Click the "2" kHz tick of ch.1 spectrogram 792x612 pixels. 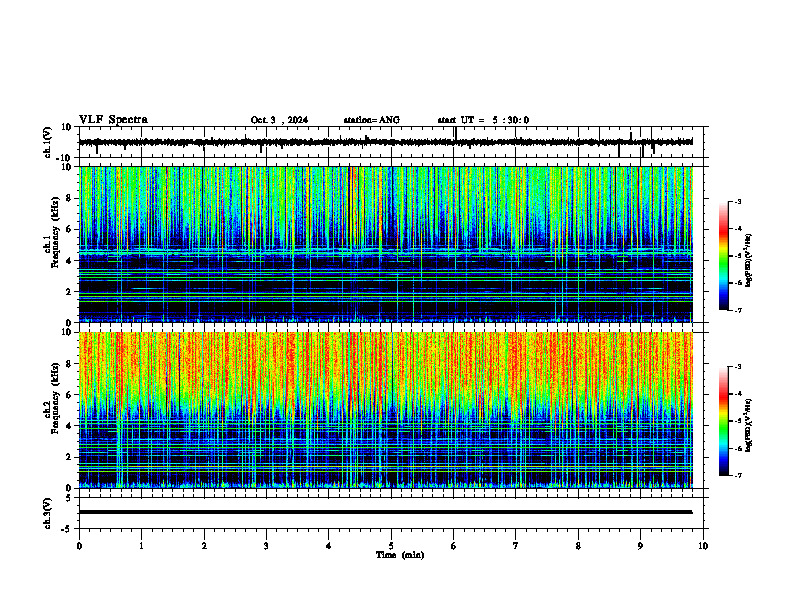[x=69, y=292]
